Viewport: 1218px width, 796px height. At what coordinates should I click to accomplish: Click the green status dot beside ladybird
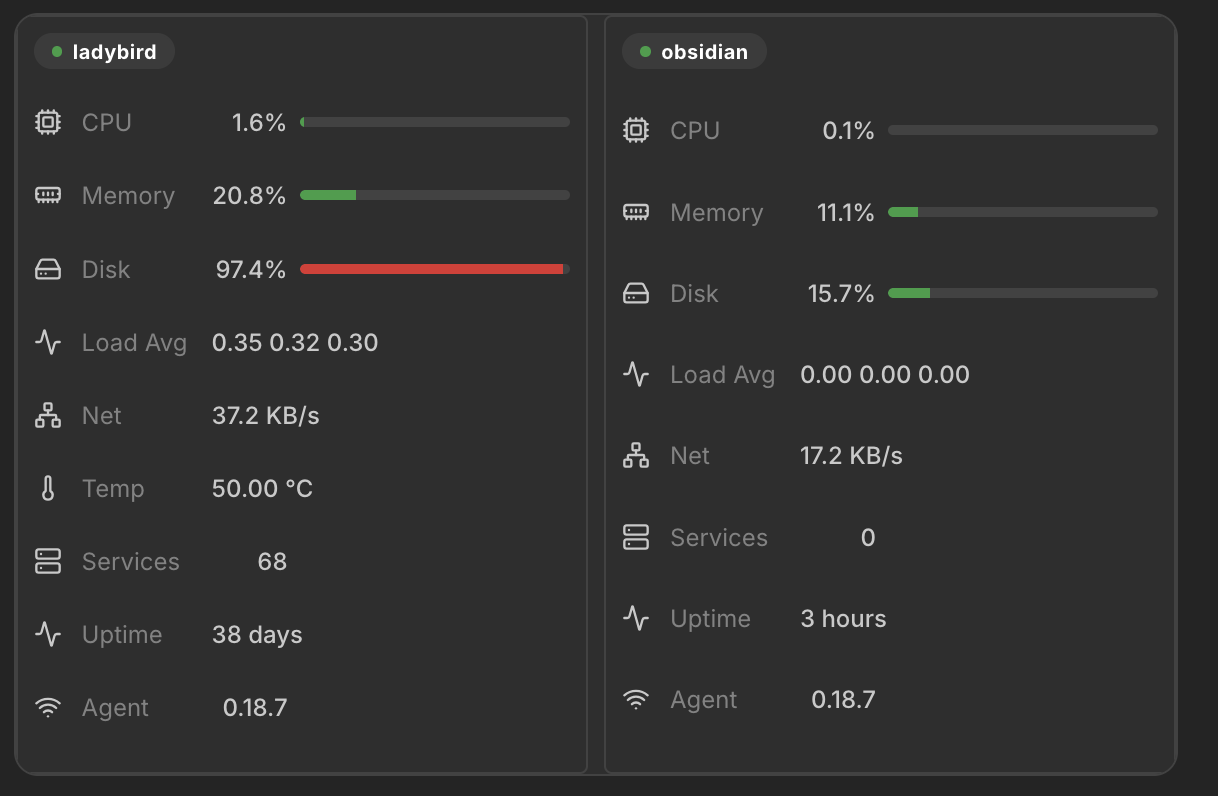pyautogui.click(x=57, y=52)
